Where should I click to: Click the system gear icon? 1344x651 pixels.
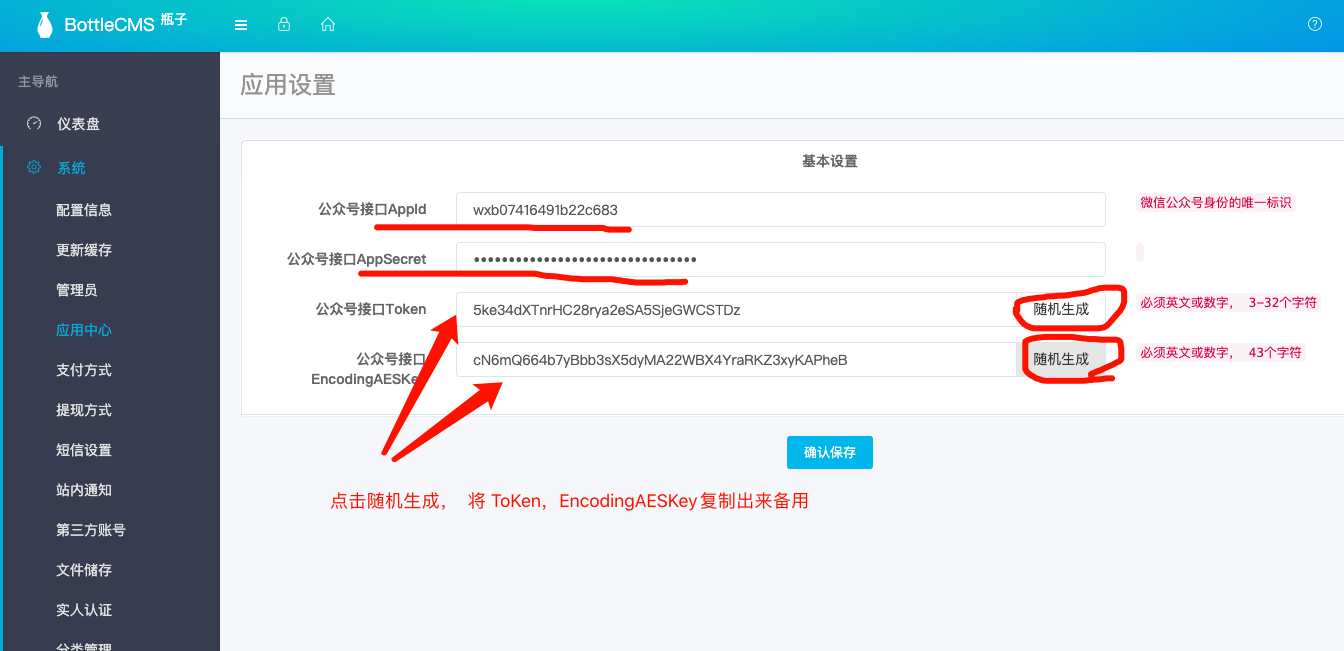(34, 167)
